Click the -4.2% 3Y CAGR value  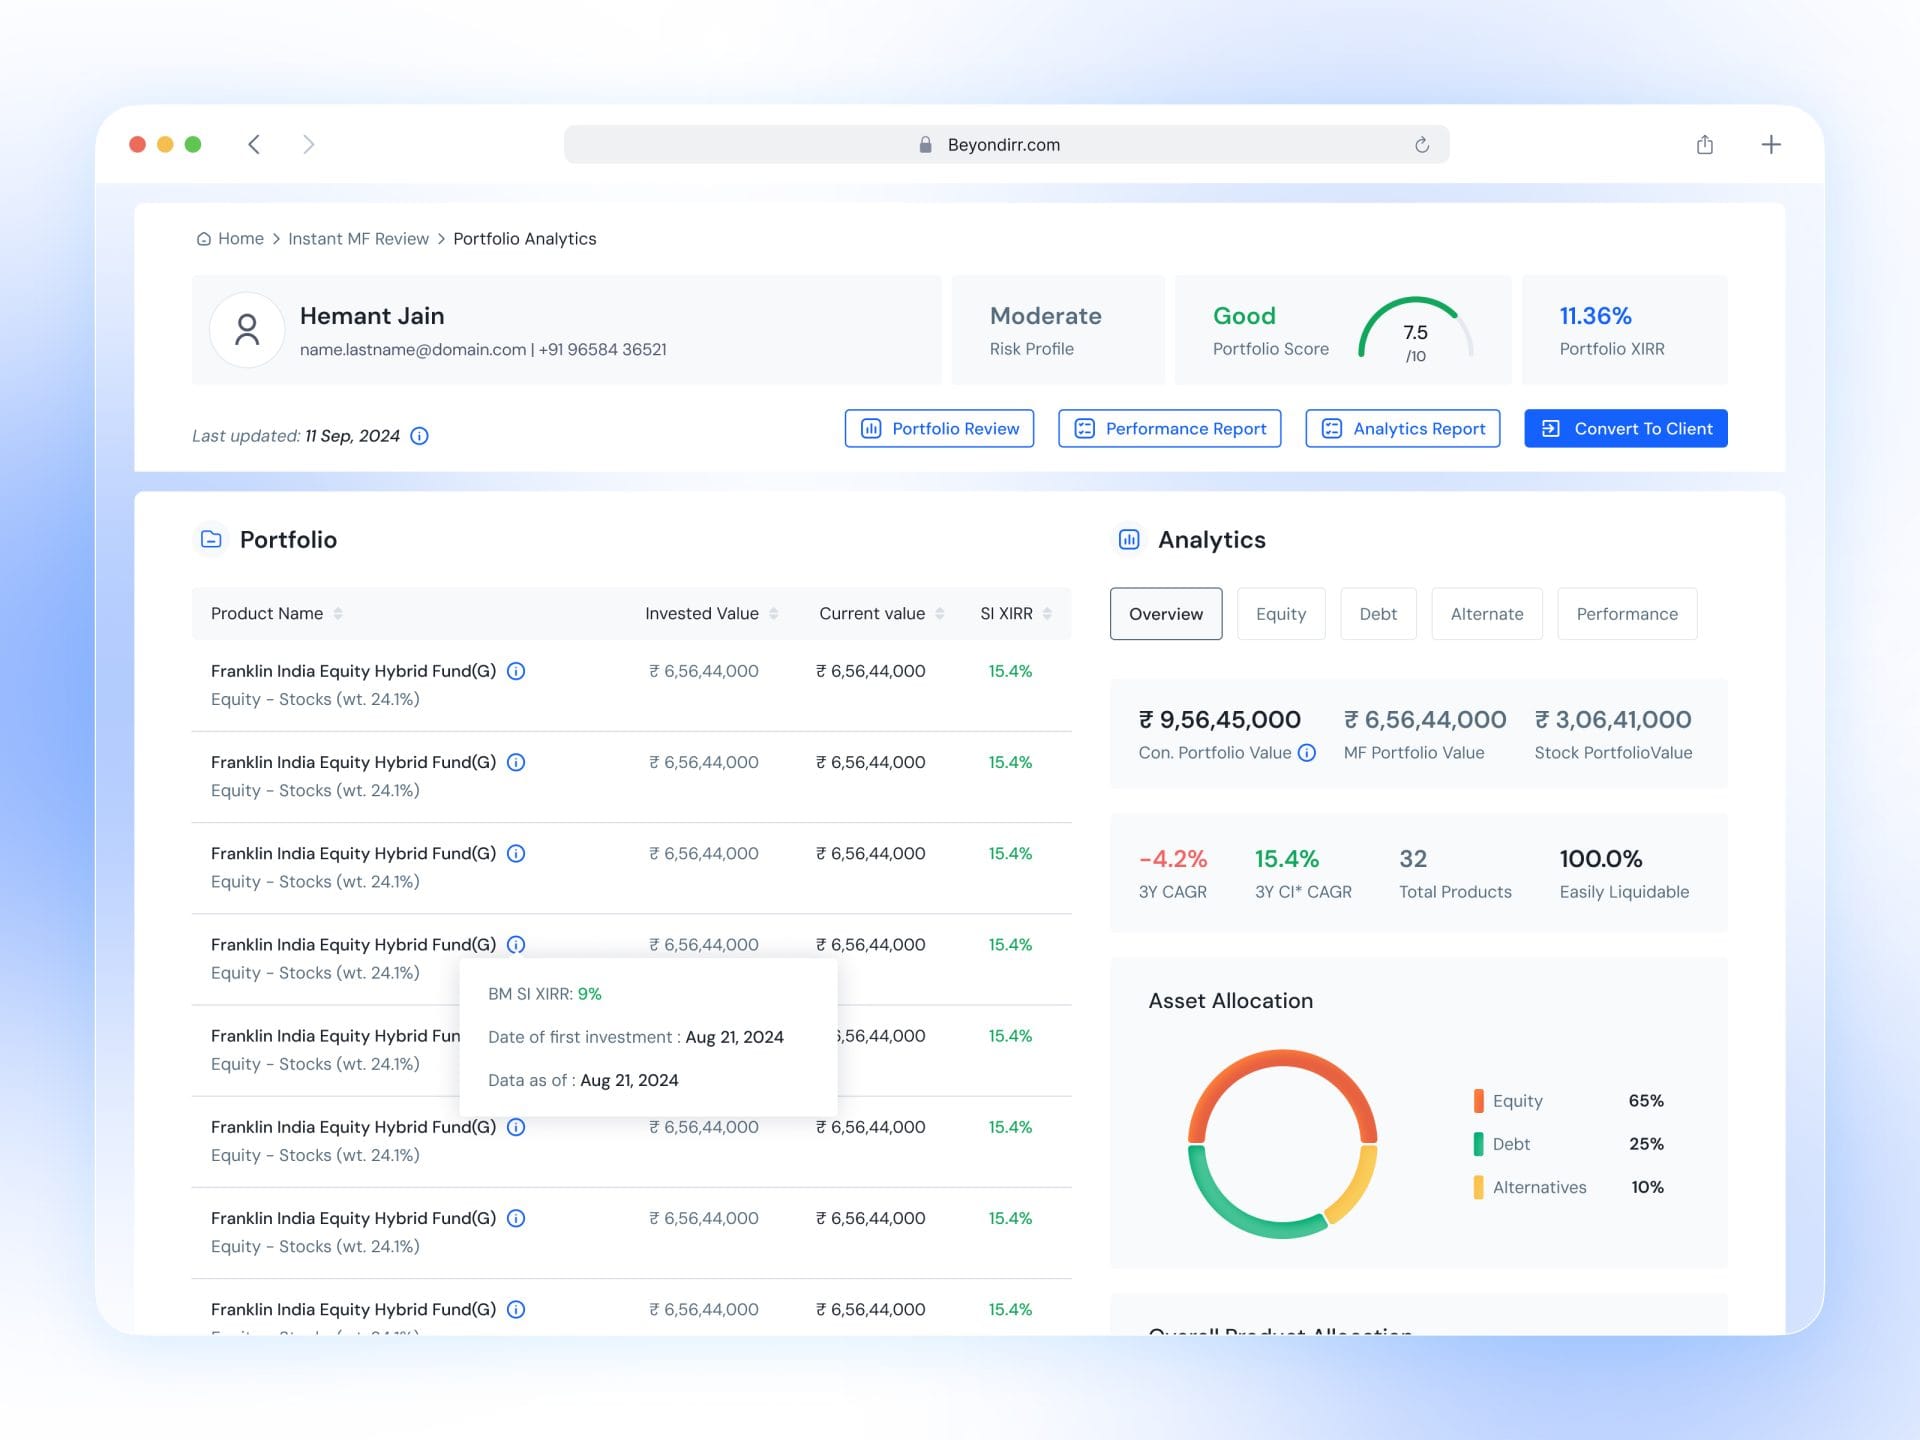point(1173,859)
